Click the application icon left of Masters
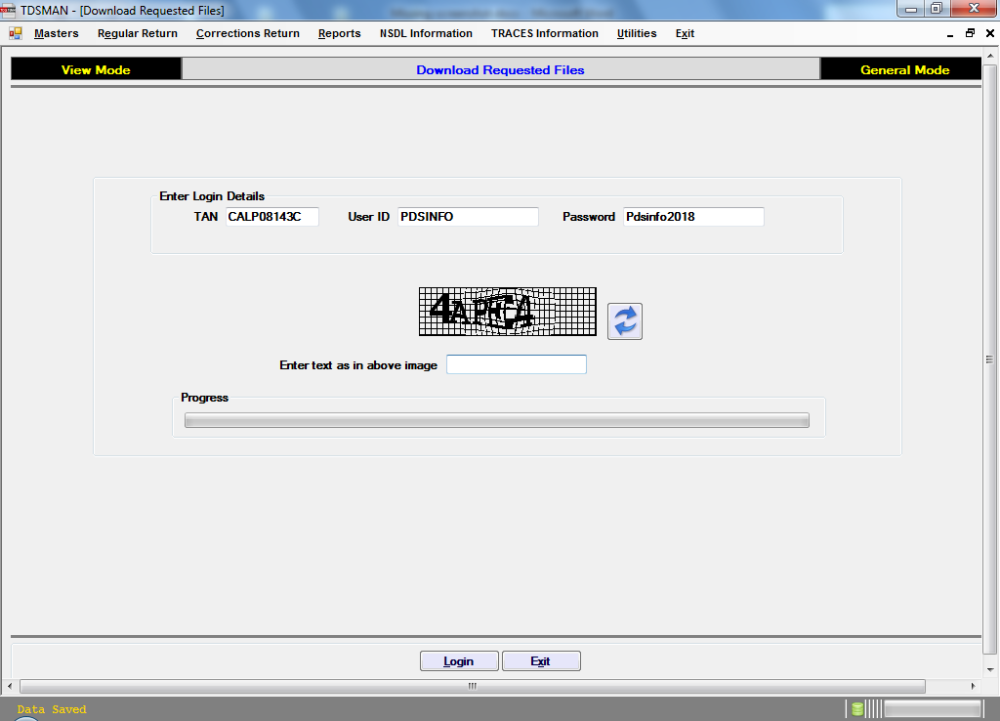 coord(14,33)
